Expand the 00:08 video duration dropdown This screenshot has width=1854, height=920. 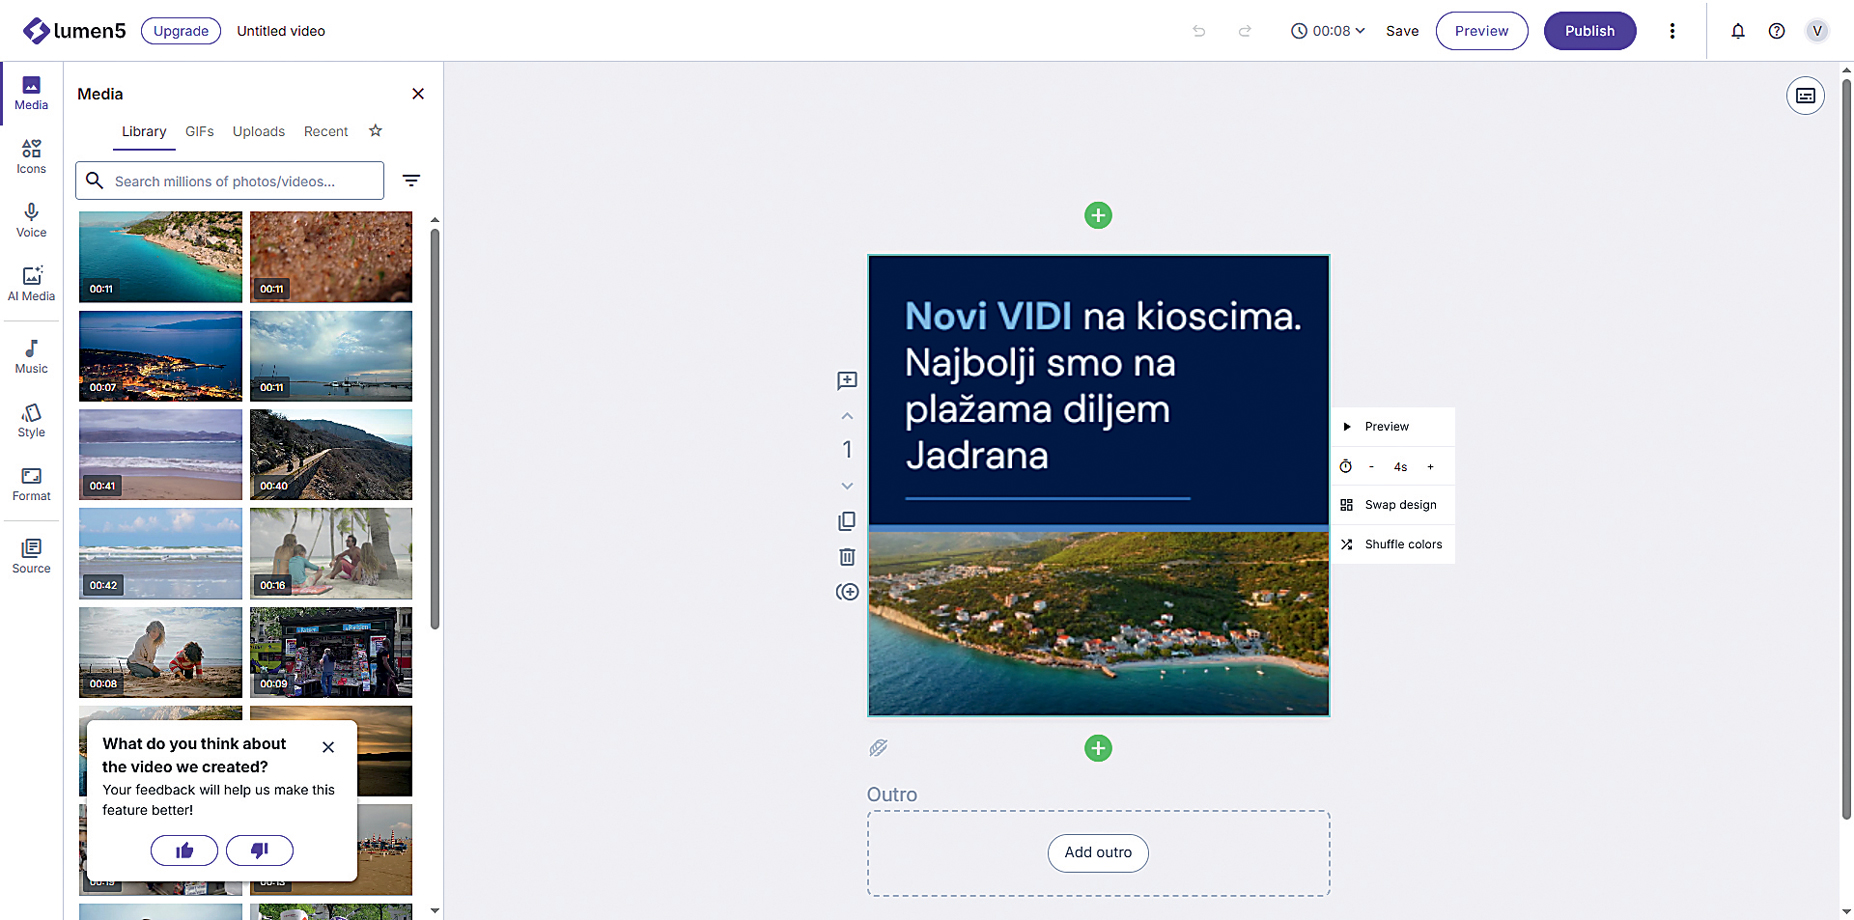tap(1327, 31)
